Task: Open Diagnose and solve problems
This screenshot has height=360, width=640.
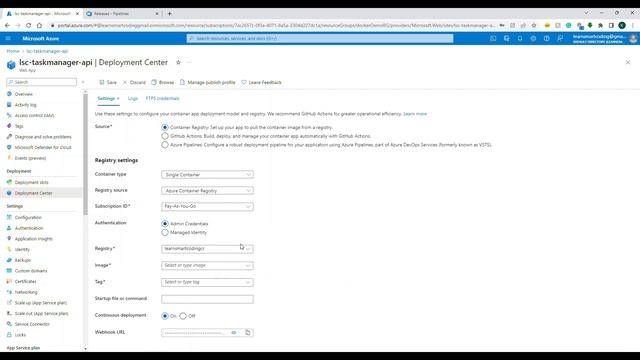Action: [x=43, y=137]
